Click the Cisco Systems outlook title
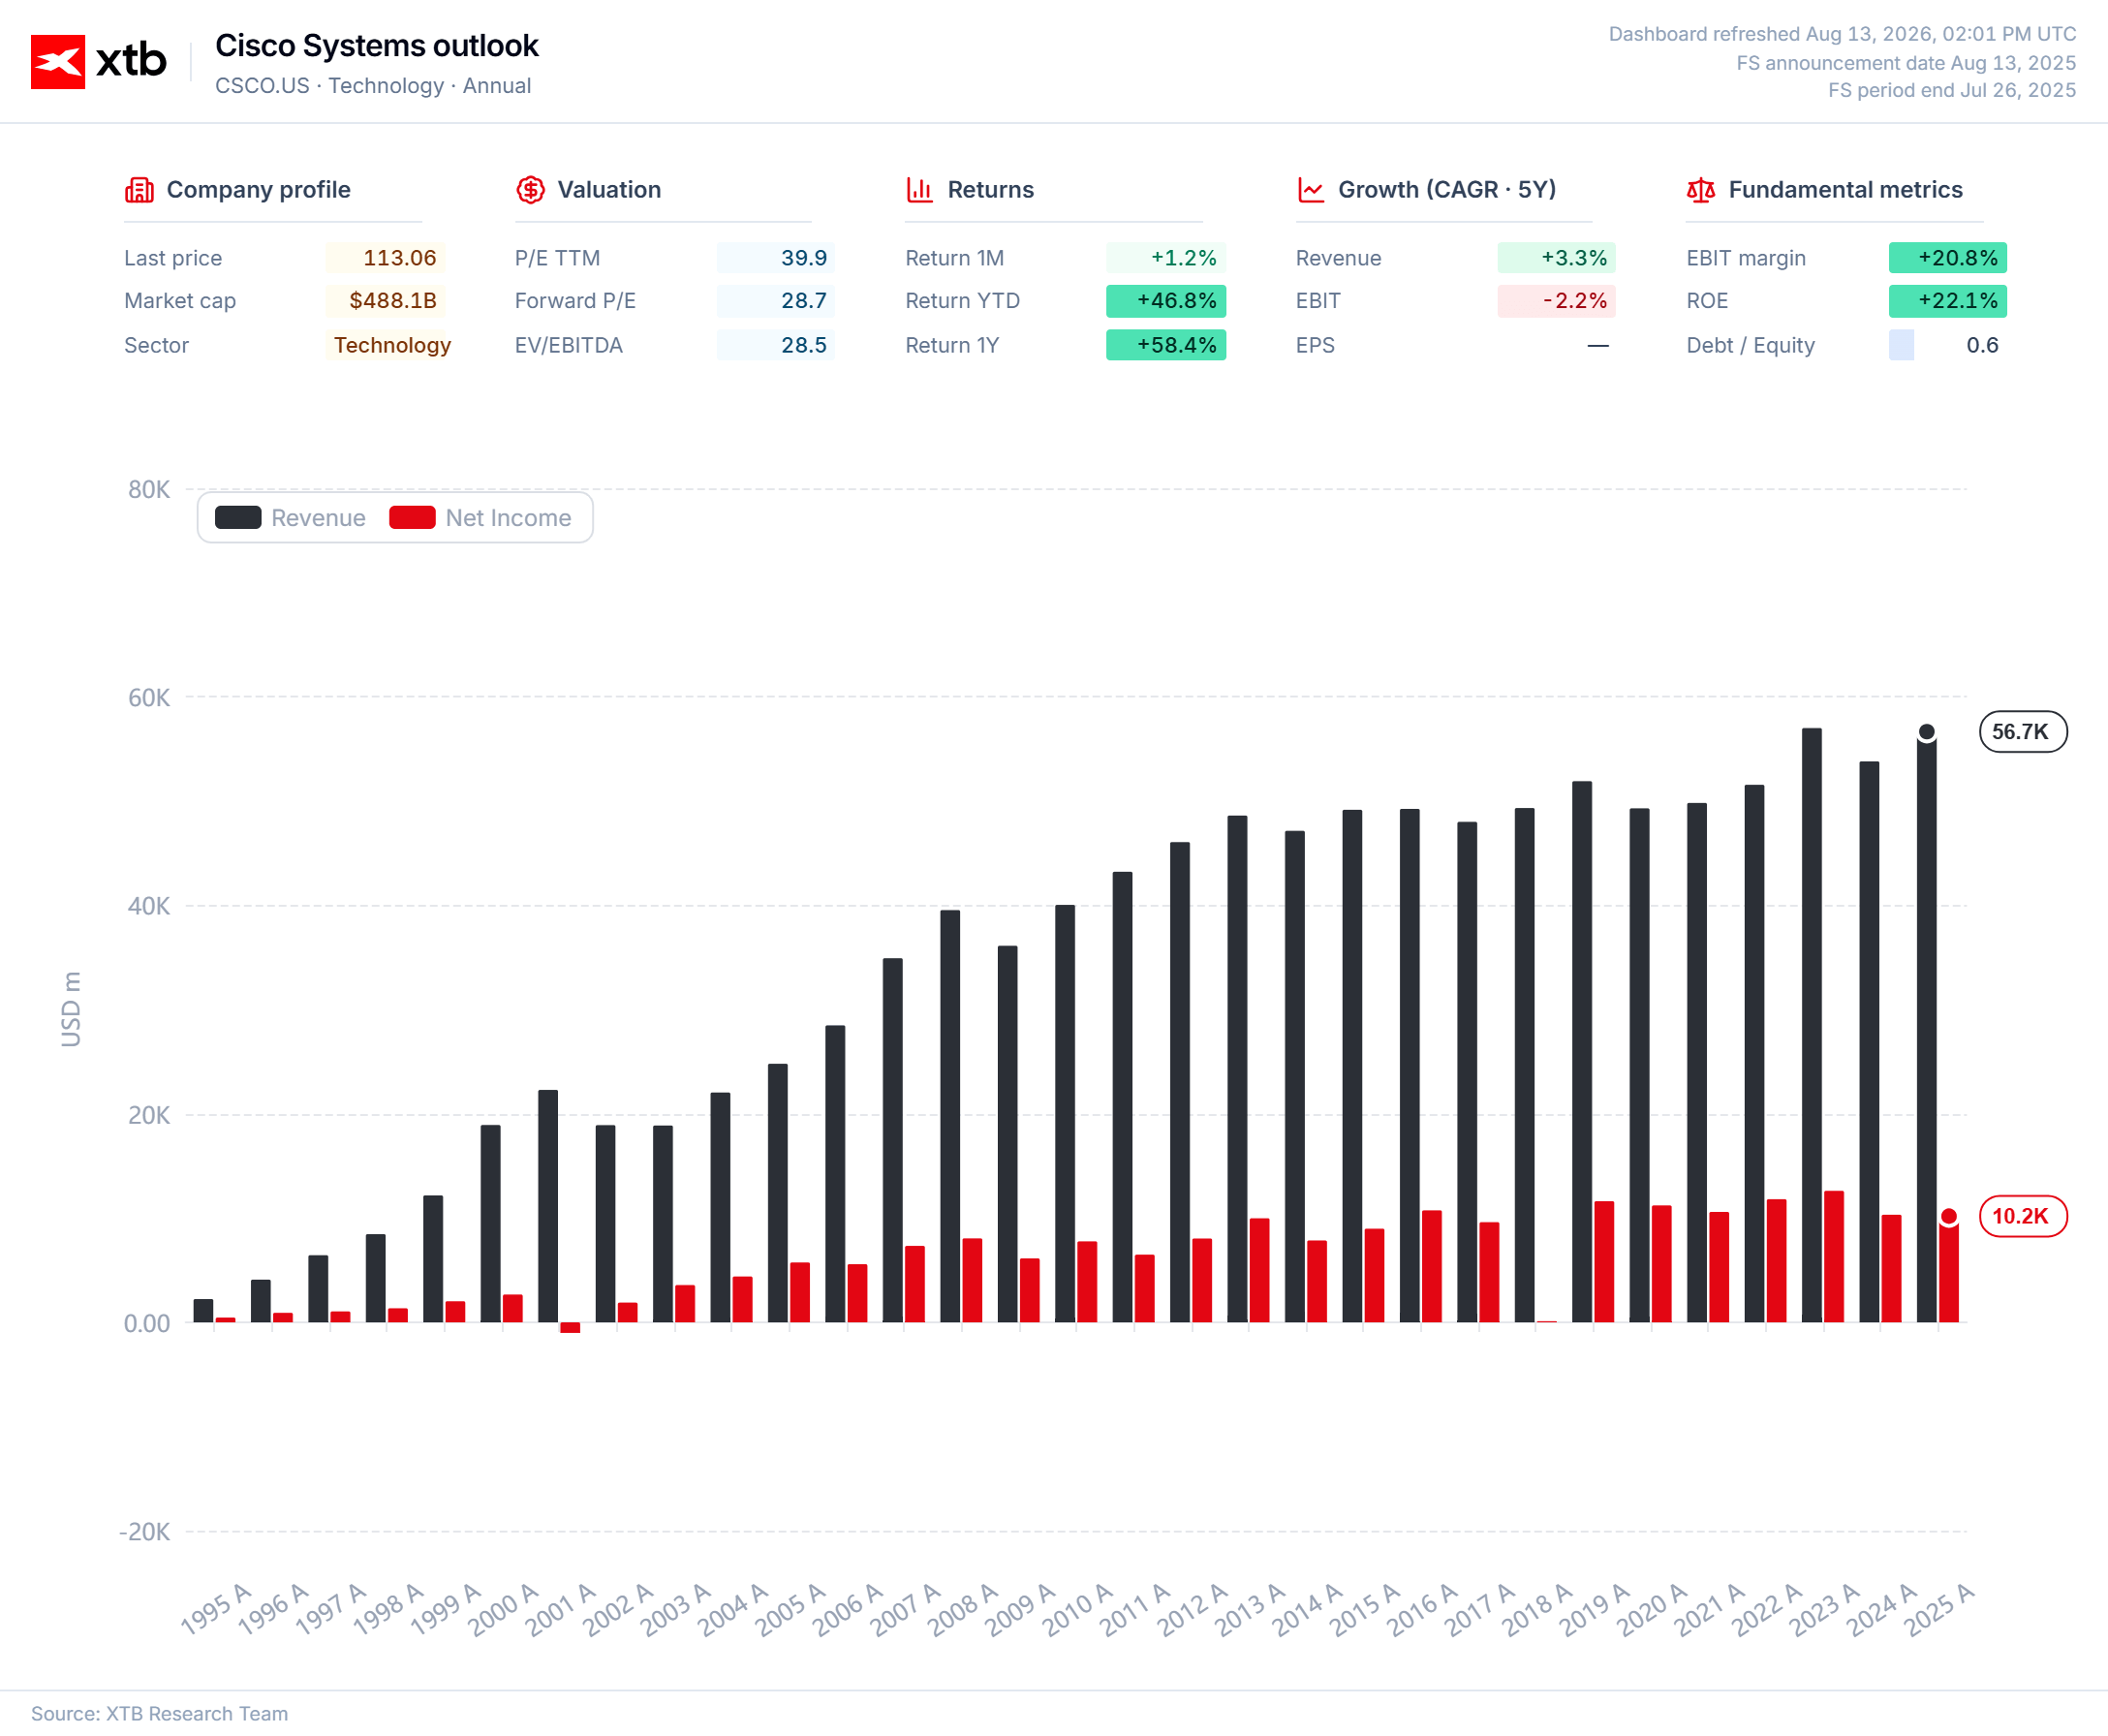 [x=377, y=46]
